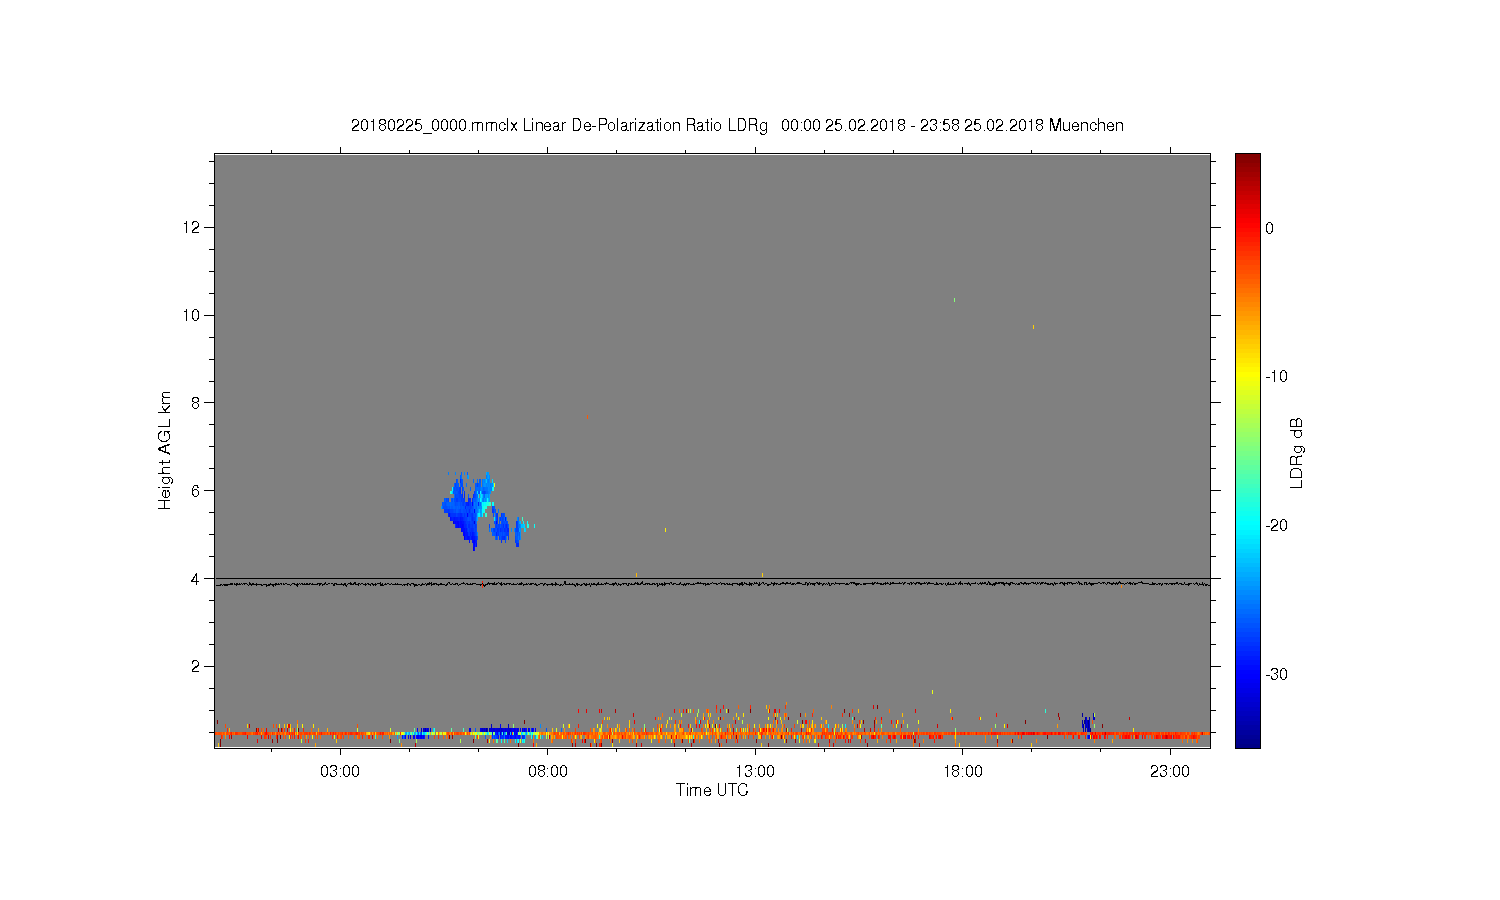Click the height tick label 2
This screenshot has height=900, width=1500.
(196, 666)
